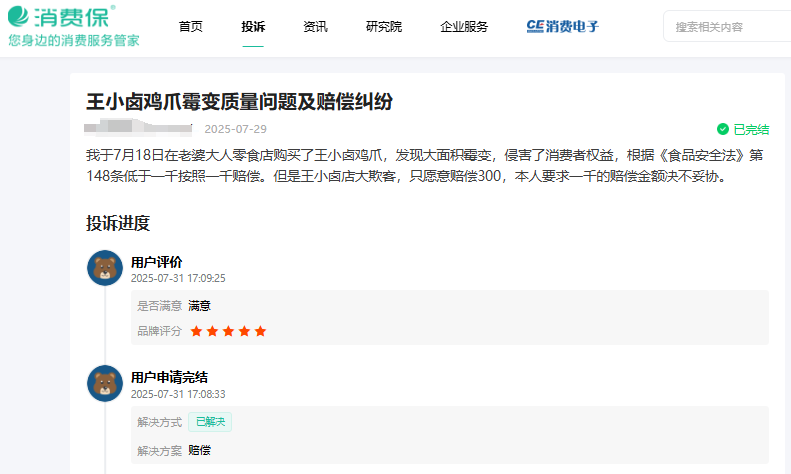This screenshot has height=474, width=791.
Task: Click the 已完结 status label
Action: click(x=751, y=130)
